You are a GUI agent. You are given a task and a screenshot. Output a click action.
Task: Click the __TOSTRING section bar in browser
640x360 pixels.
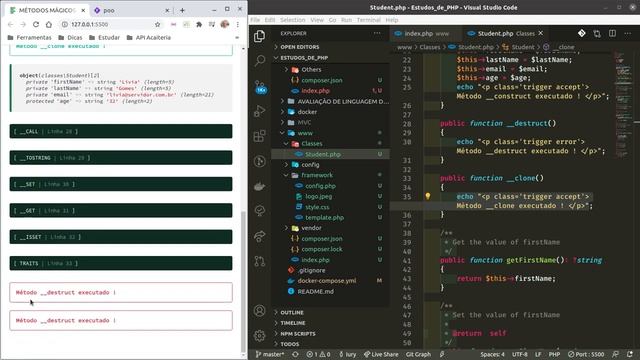point(121,158)
